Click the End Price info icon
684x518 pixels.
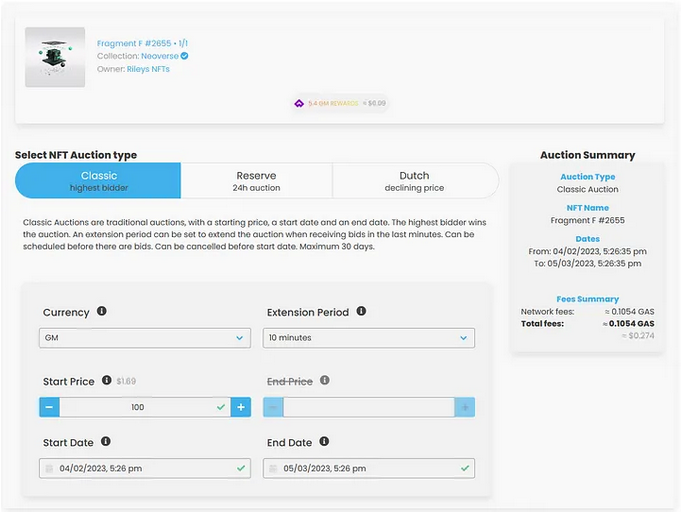click(325, 380)
